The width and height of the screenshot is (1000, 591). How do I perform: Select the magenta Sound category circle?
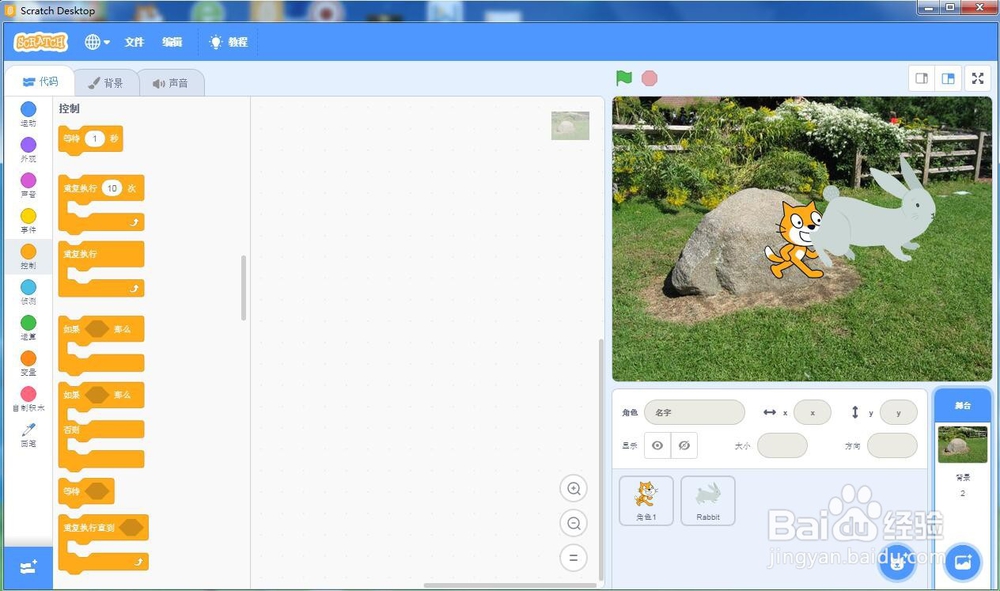(x=28, y=180)
